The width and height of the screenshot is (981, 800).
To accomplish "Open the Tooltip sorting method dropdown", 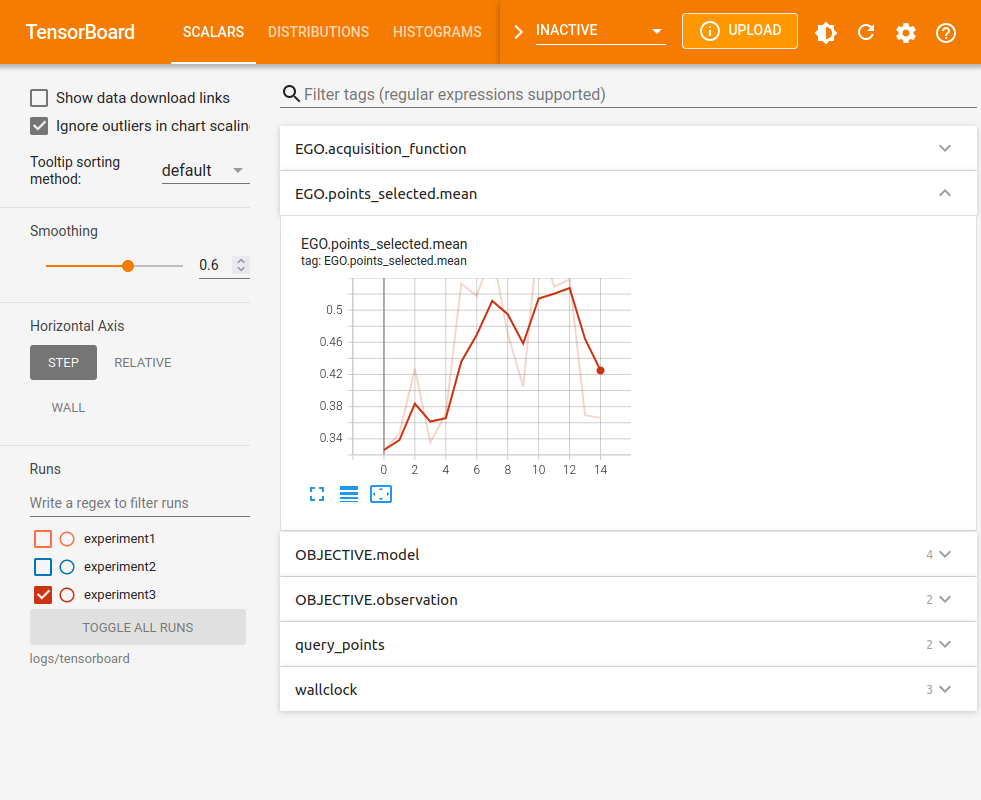I will [x=205, y=170].
